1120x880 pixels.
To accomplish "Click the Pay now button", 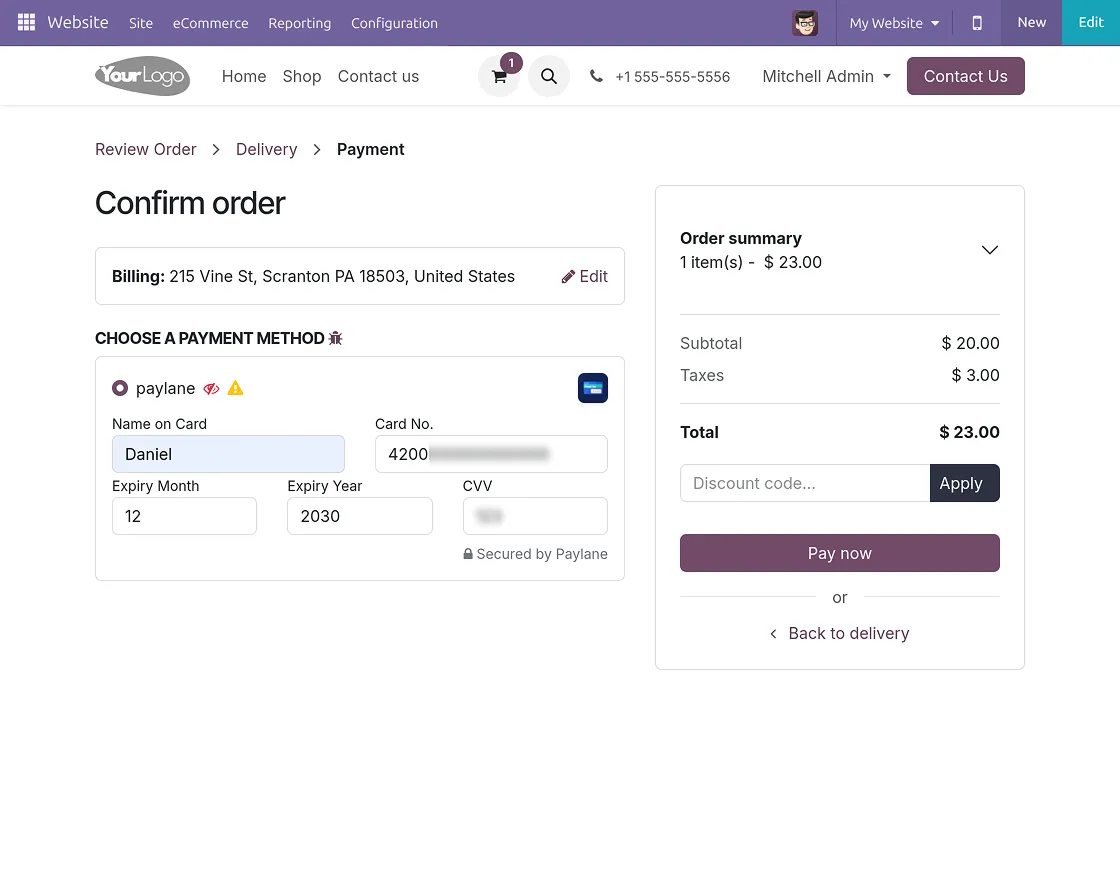I will tap(839, 553).
